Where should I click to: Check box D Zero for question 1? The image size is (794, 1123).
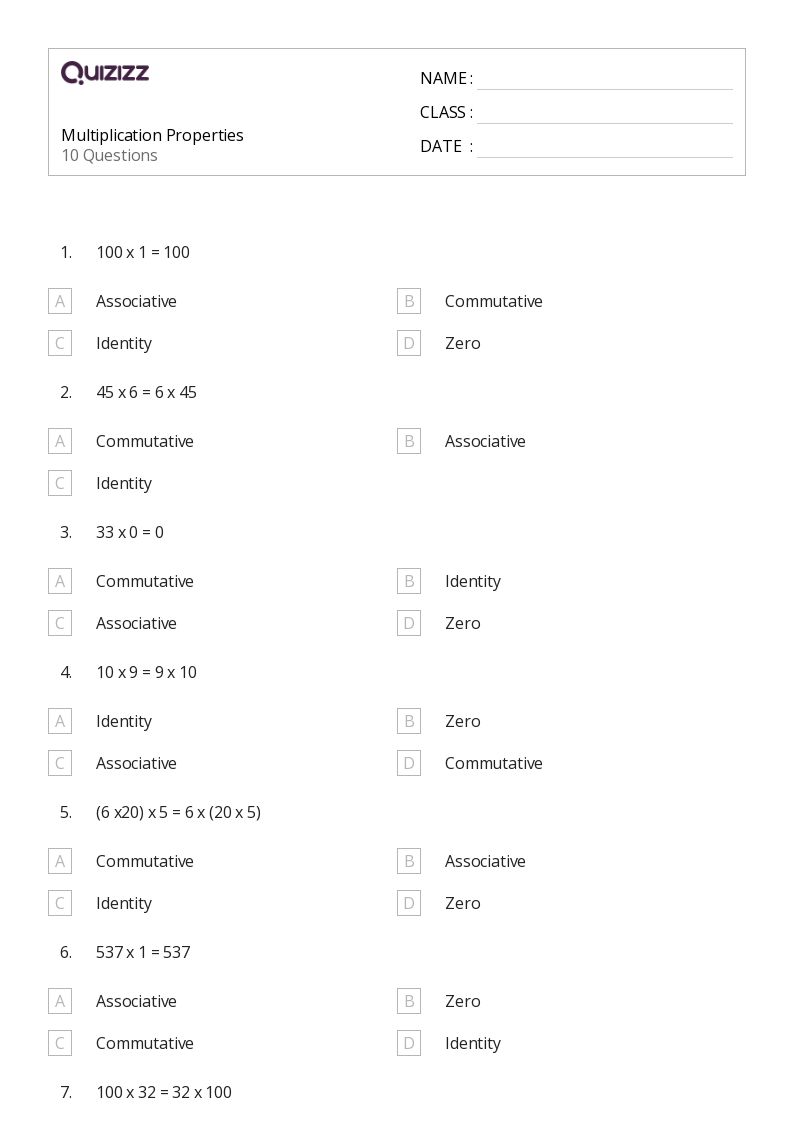tap(409, 343)
